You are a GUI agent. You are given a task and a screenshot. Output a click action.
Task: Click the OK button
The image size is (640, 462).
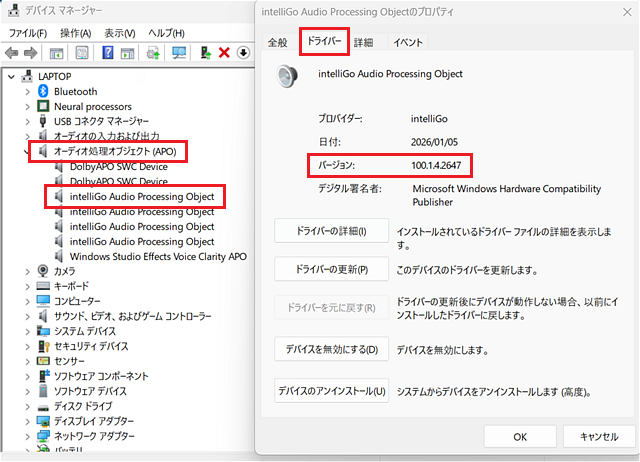coord(520,437)
